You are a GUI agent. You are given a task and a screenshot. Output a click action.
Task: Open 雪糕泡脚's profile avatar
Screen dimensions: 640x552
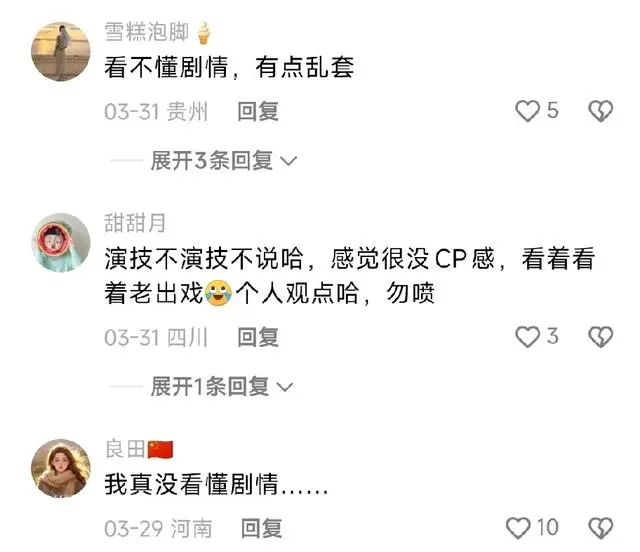61,51
